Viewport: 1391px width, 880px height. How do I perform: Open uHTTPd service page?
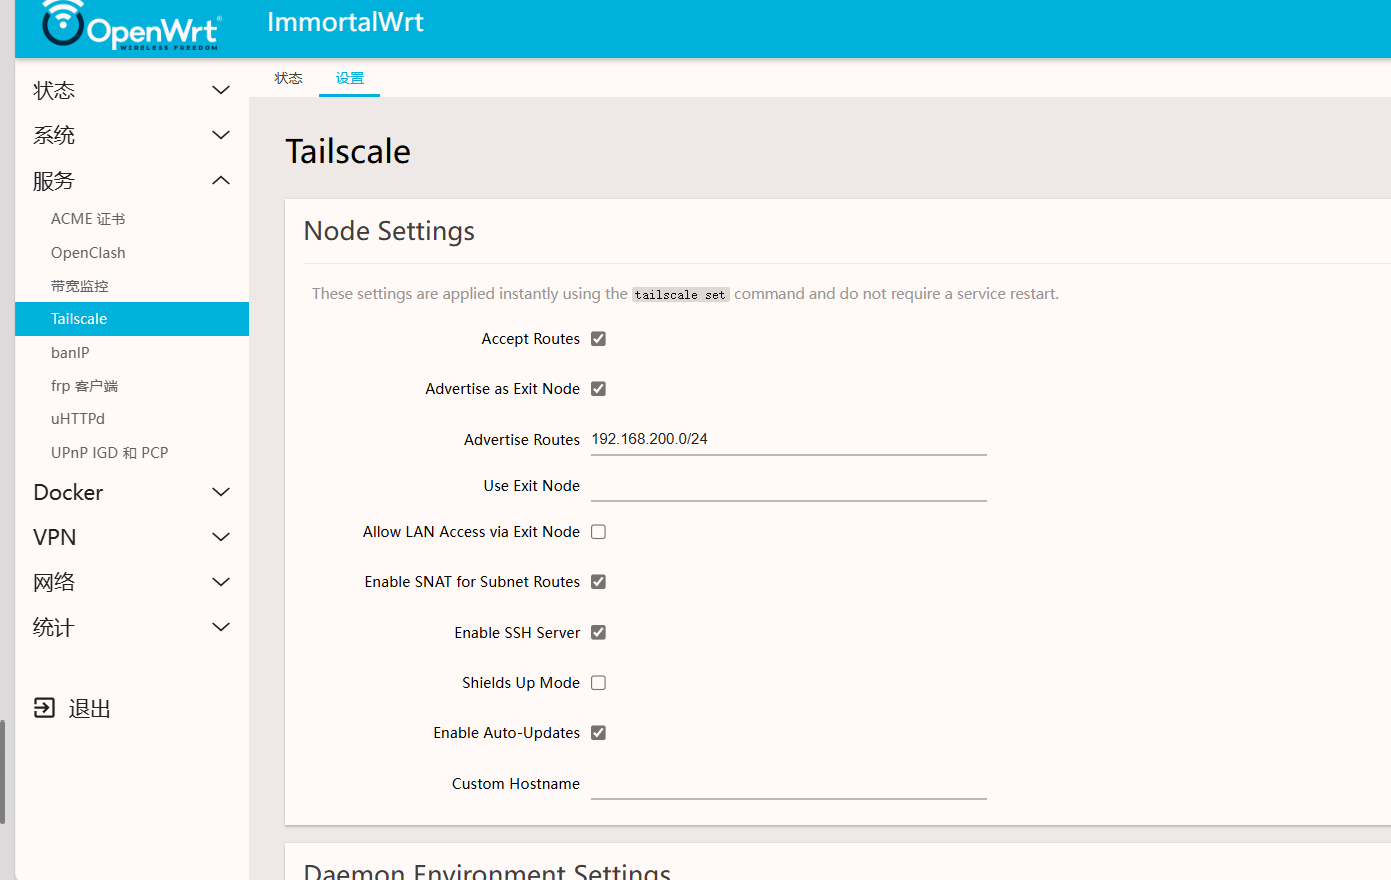pyautogui.click(x=78, y=419)
